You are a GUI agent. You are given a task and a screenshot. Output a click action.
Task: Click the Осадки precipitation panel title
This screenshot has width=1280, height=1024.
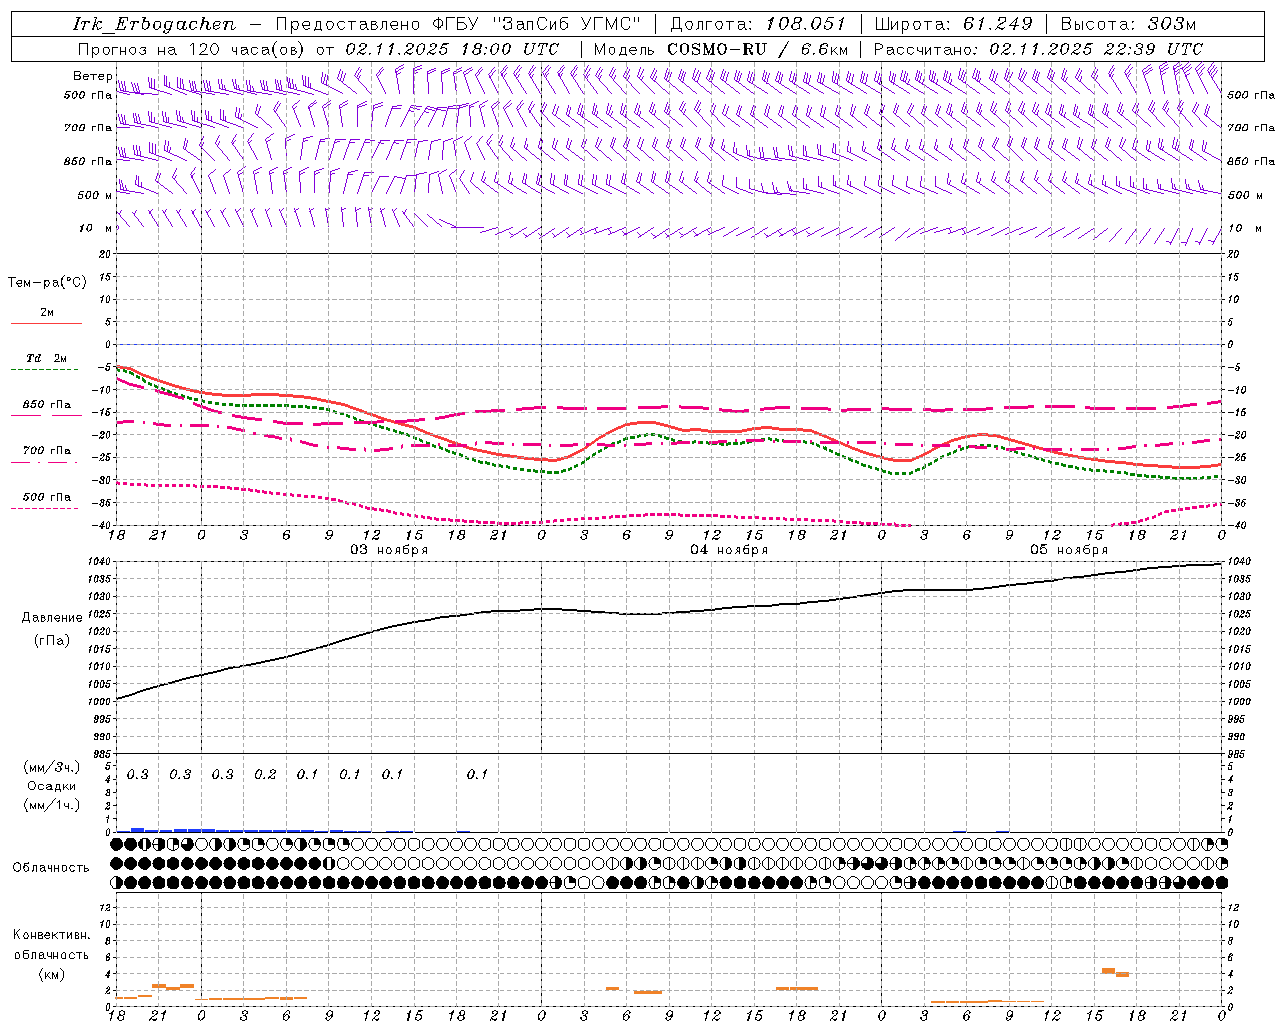51,787
